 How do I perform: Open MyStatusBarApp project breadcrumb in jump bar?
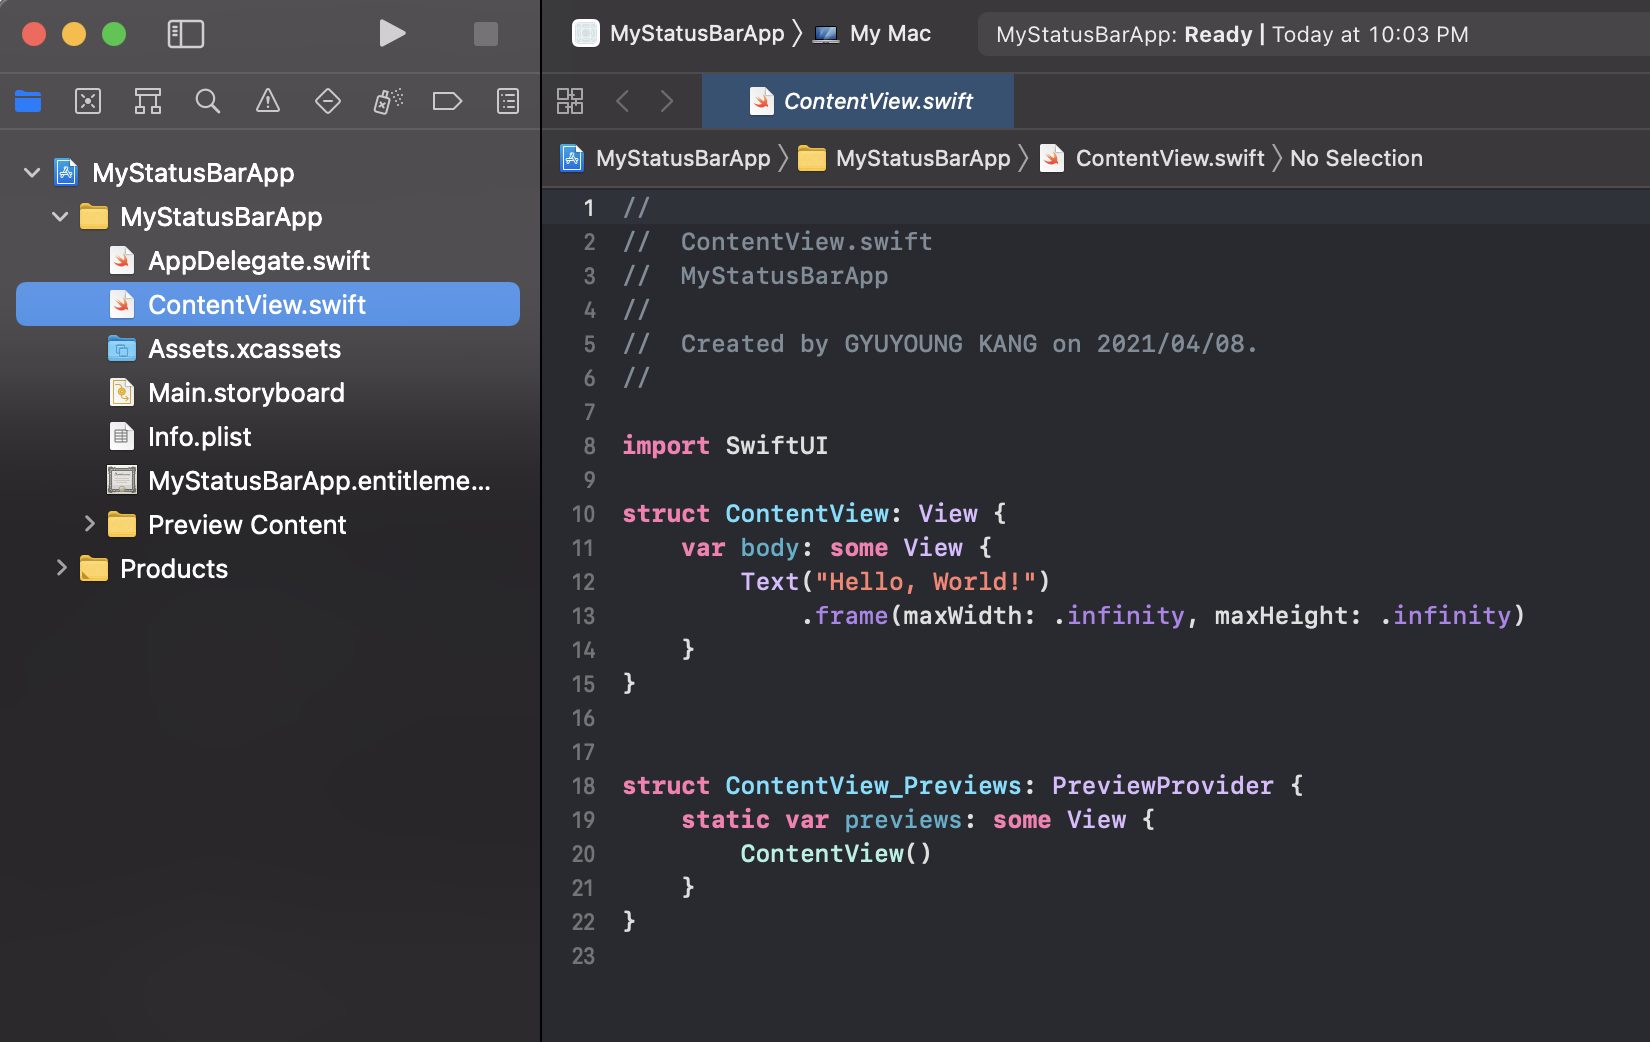pyautogui.click(x=665, y=158)
